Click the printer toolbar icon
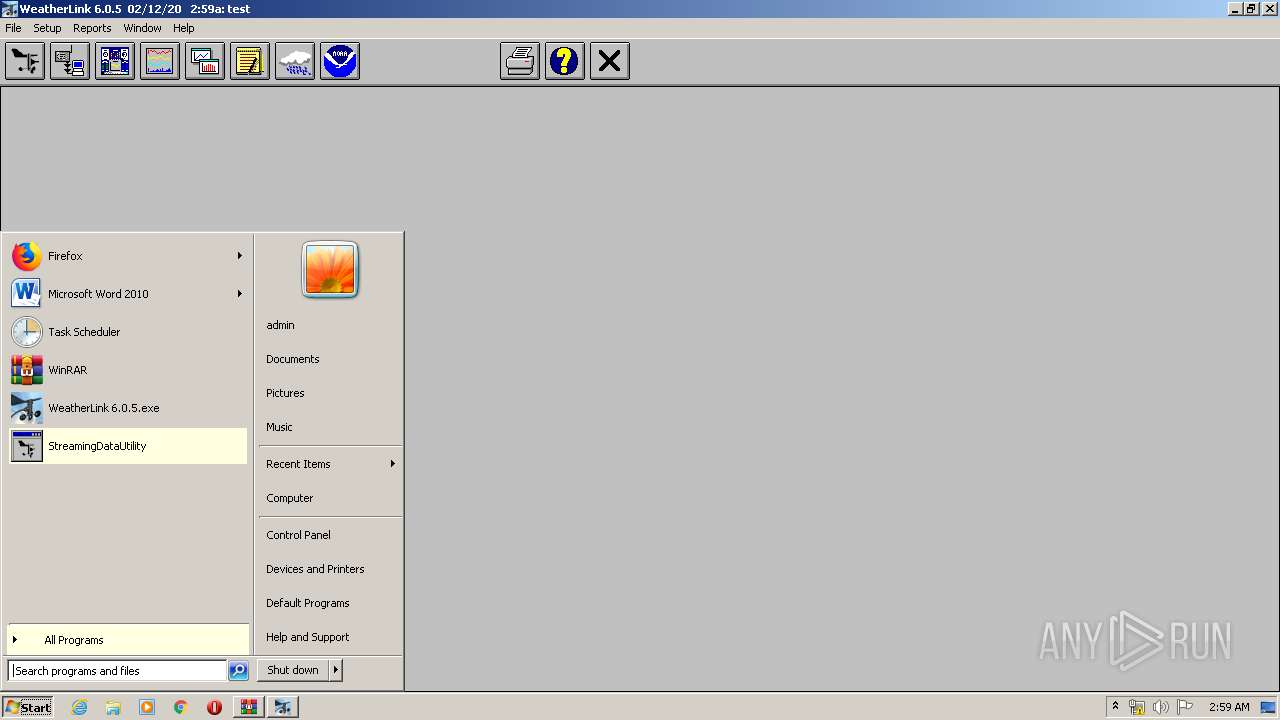The width and height of the screenshot is (1280, 720). 520,61
